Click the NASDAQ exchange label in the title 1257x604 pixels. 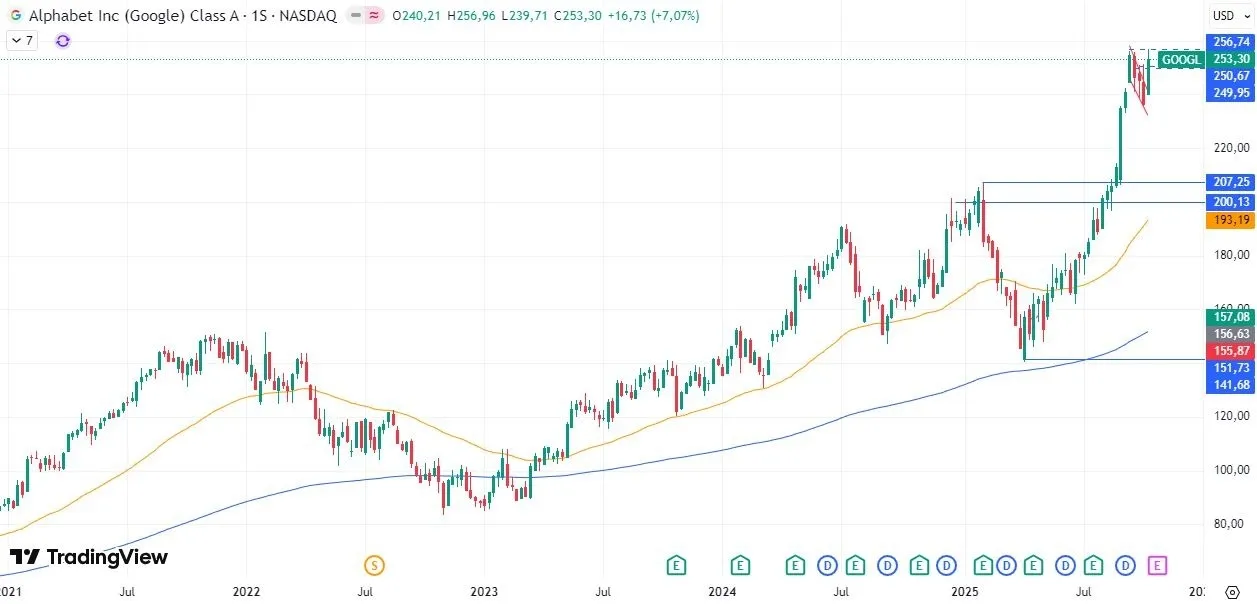[307, 15]
